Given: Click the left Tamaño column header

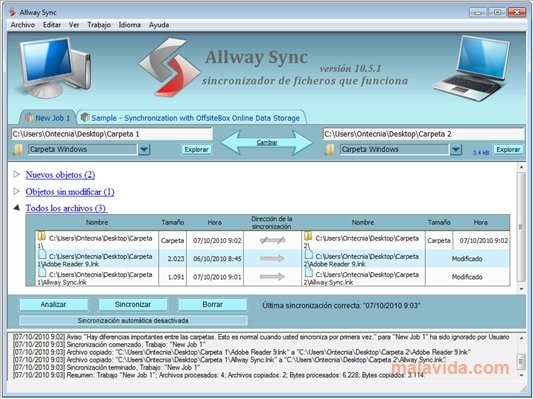Looking at the screenshot, I should (173, 222).
